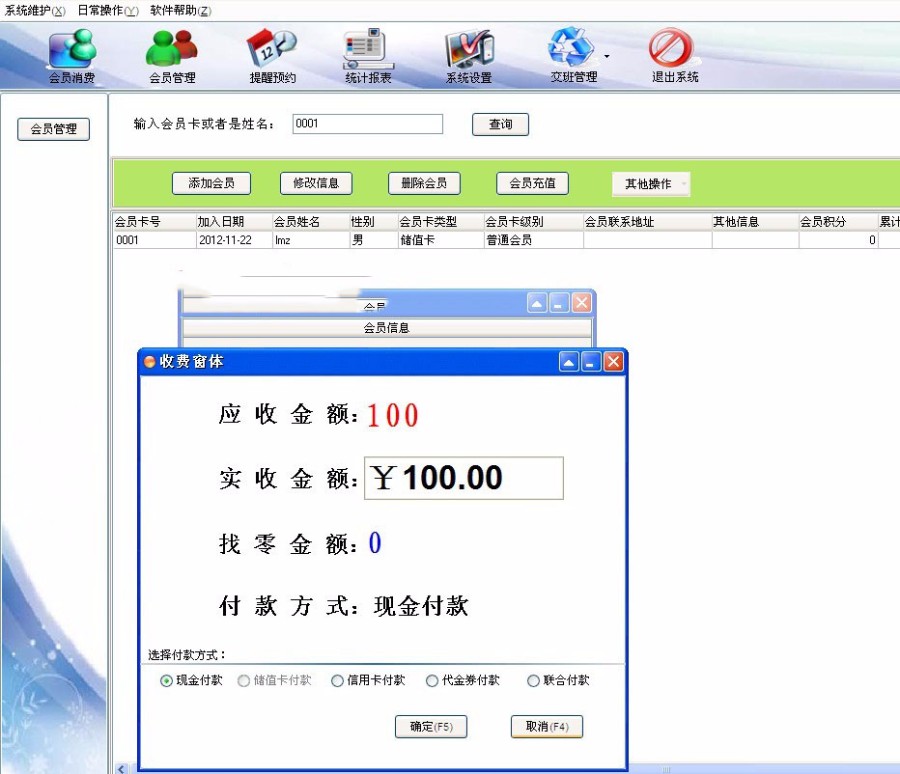This screenshot has width=900, height=774.
Task: Sort by 会员卡号 column header
Action: tap(154, 222)
